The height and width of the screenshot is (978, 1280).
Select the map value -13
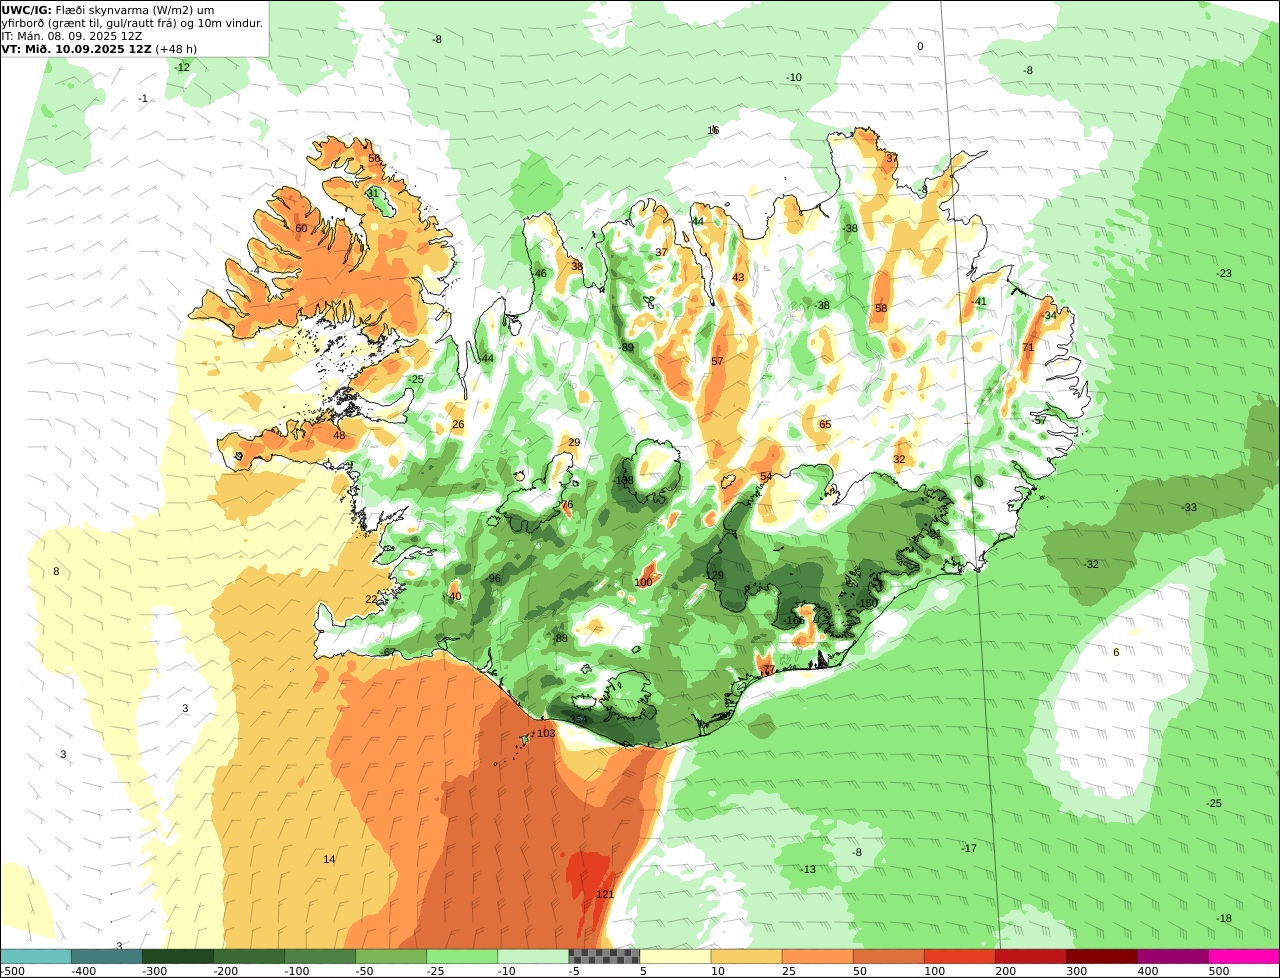(x=808, y=869)
